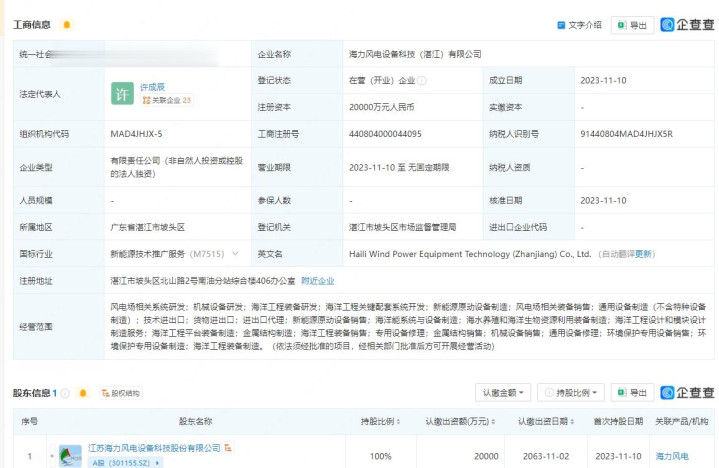Select the English name Haili Wind Power Equipment
Image resolution: width=719 pixels, height=468 pixels.
pyautogui.click(x=470, y=254)
